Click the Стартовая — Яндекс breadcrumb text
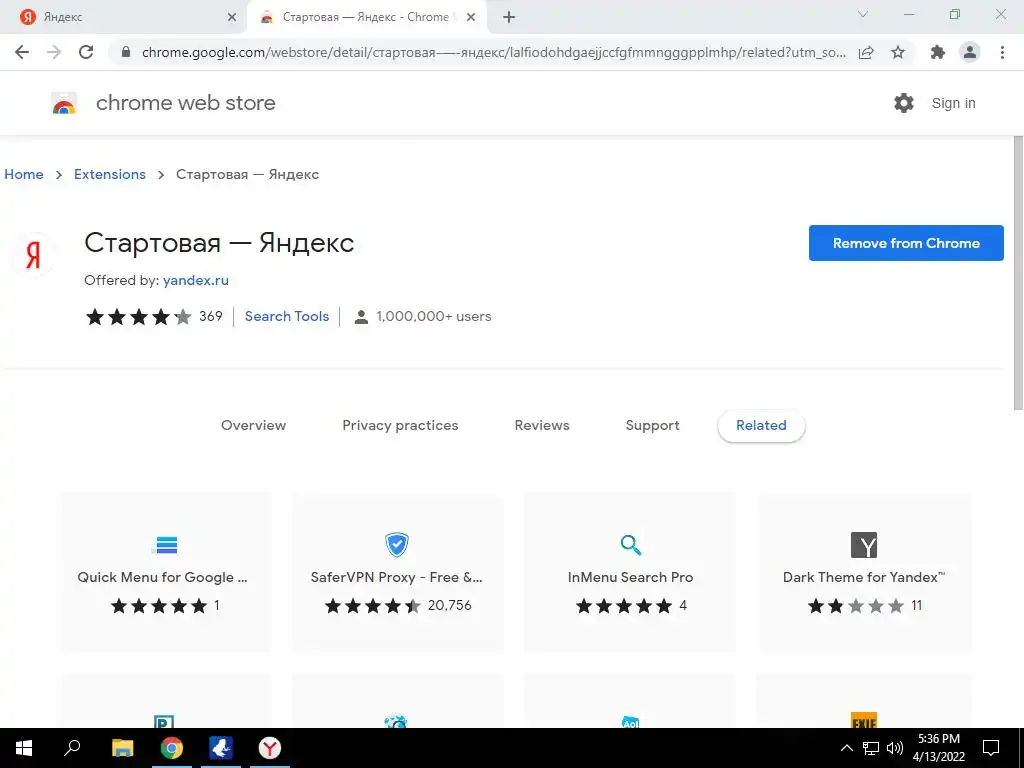Screen dimensions: 1024x768 (x=248, y=174)
